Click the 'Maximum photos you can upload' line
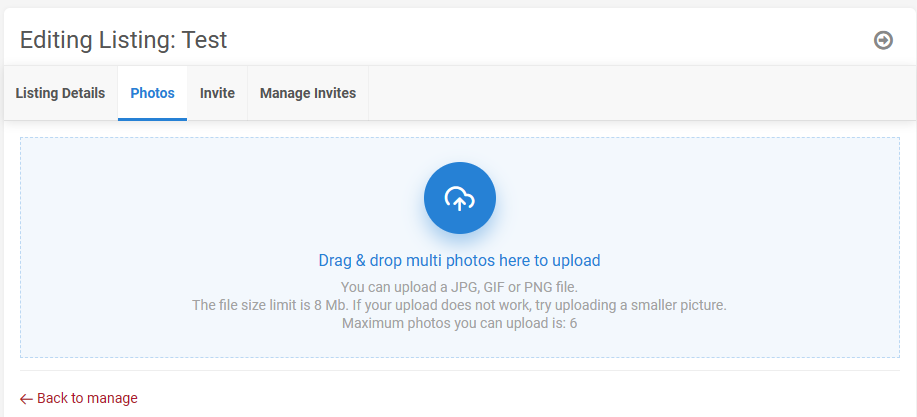Screen dimensions: 917x417 [459, 323]
